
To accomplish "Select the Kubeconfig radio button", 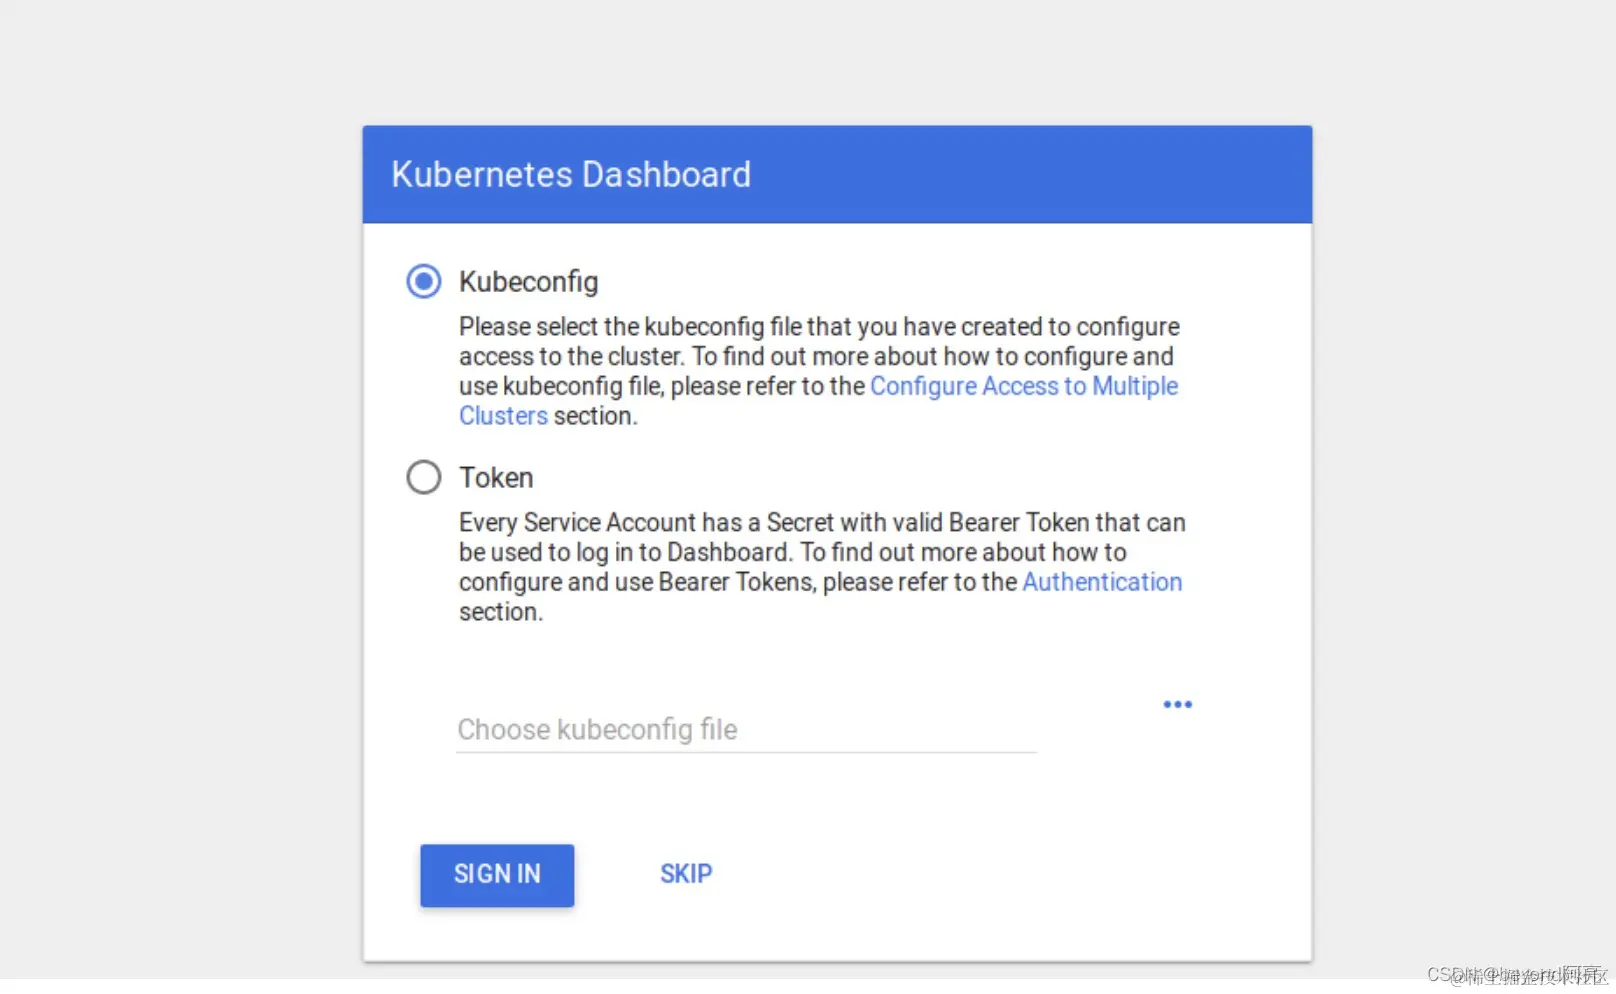I will (423, 281).
